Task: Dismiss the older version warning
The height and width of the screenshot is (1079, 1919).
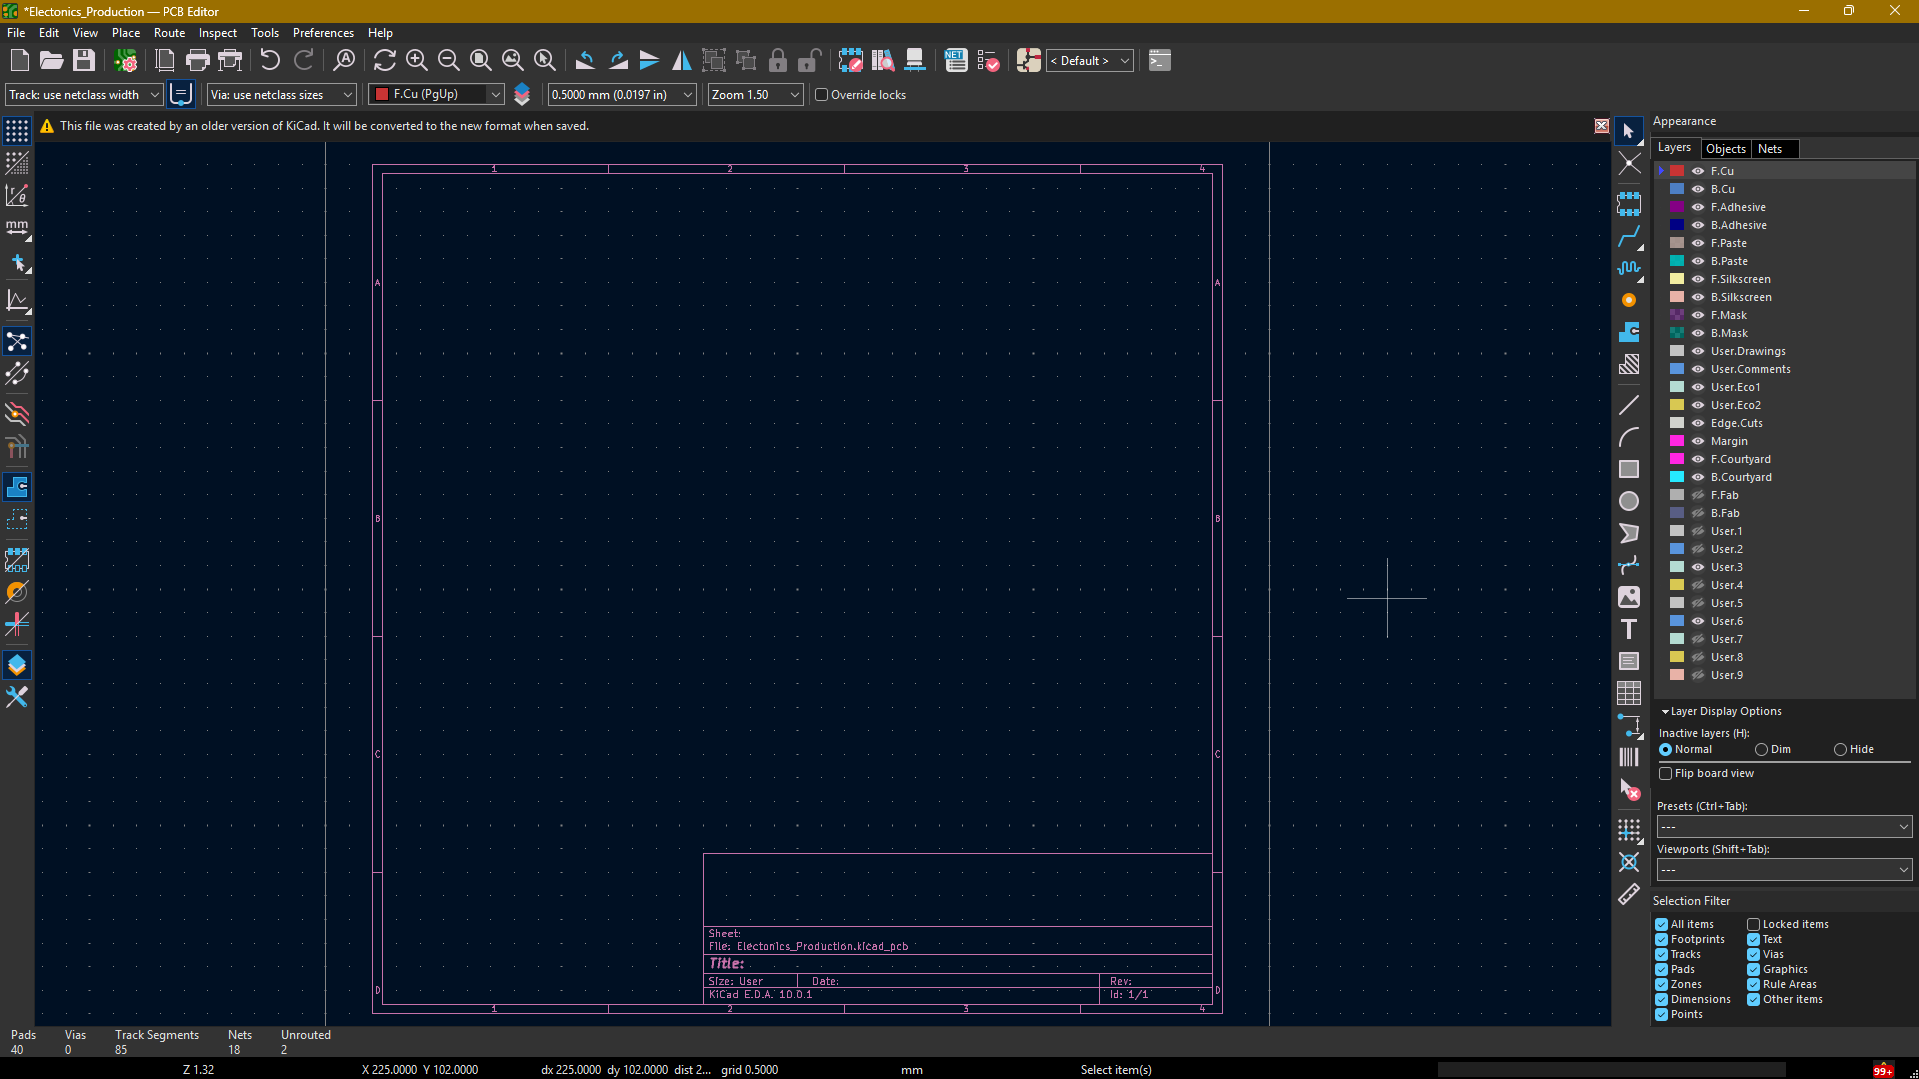Action: [1602, 126]
